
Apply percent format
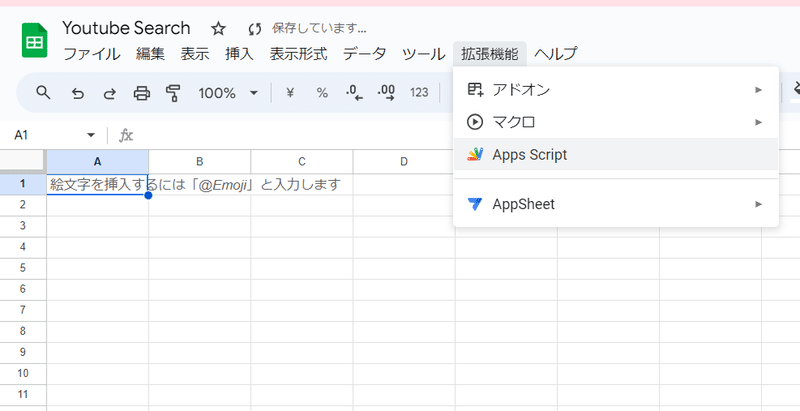(x=322, y=93)
